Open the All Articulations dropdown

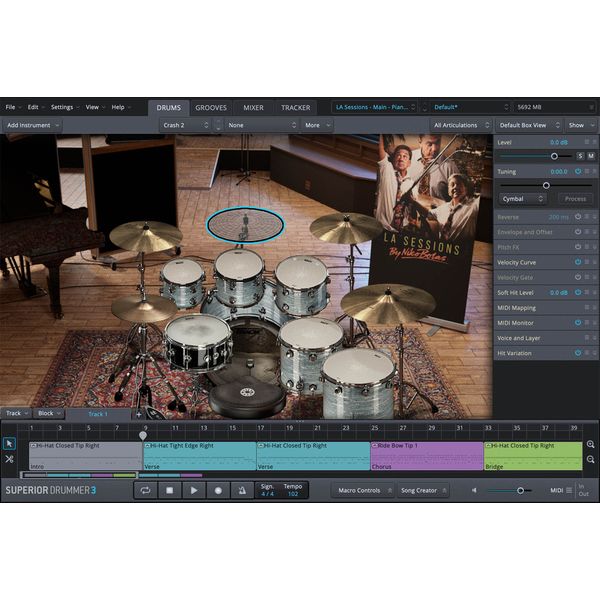click(x=461, y=125)
